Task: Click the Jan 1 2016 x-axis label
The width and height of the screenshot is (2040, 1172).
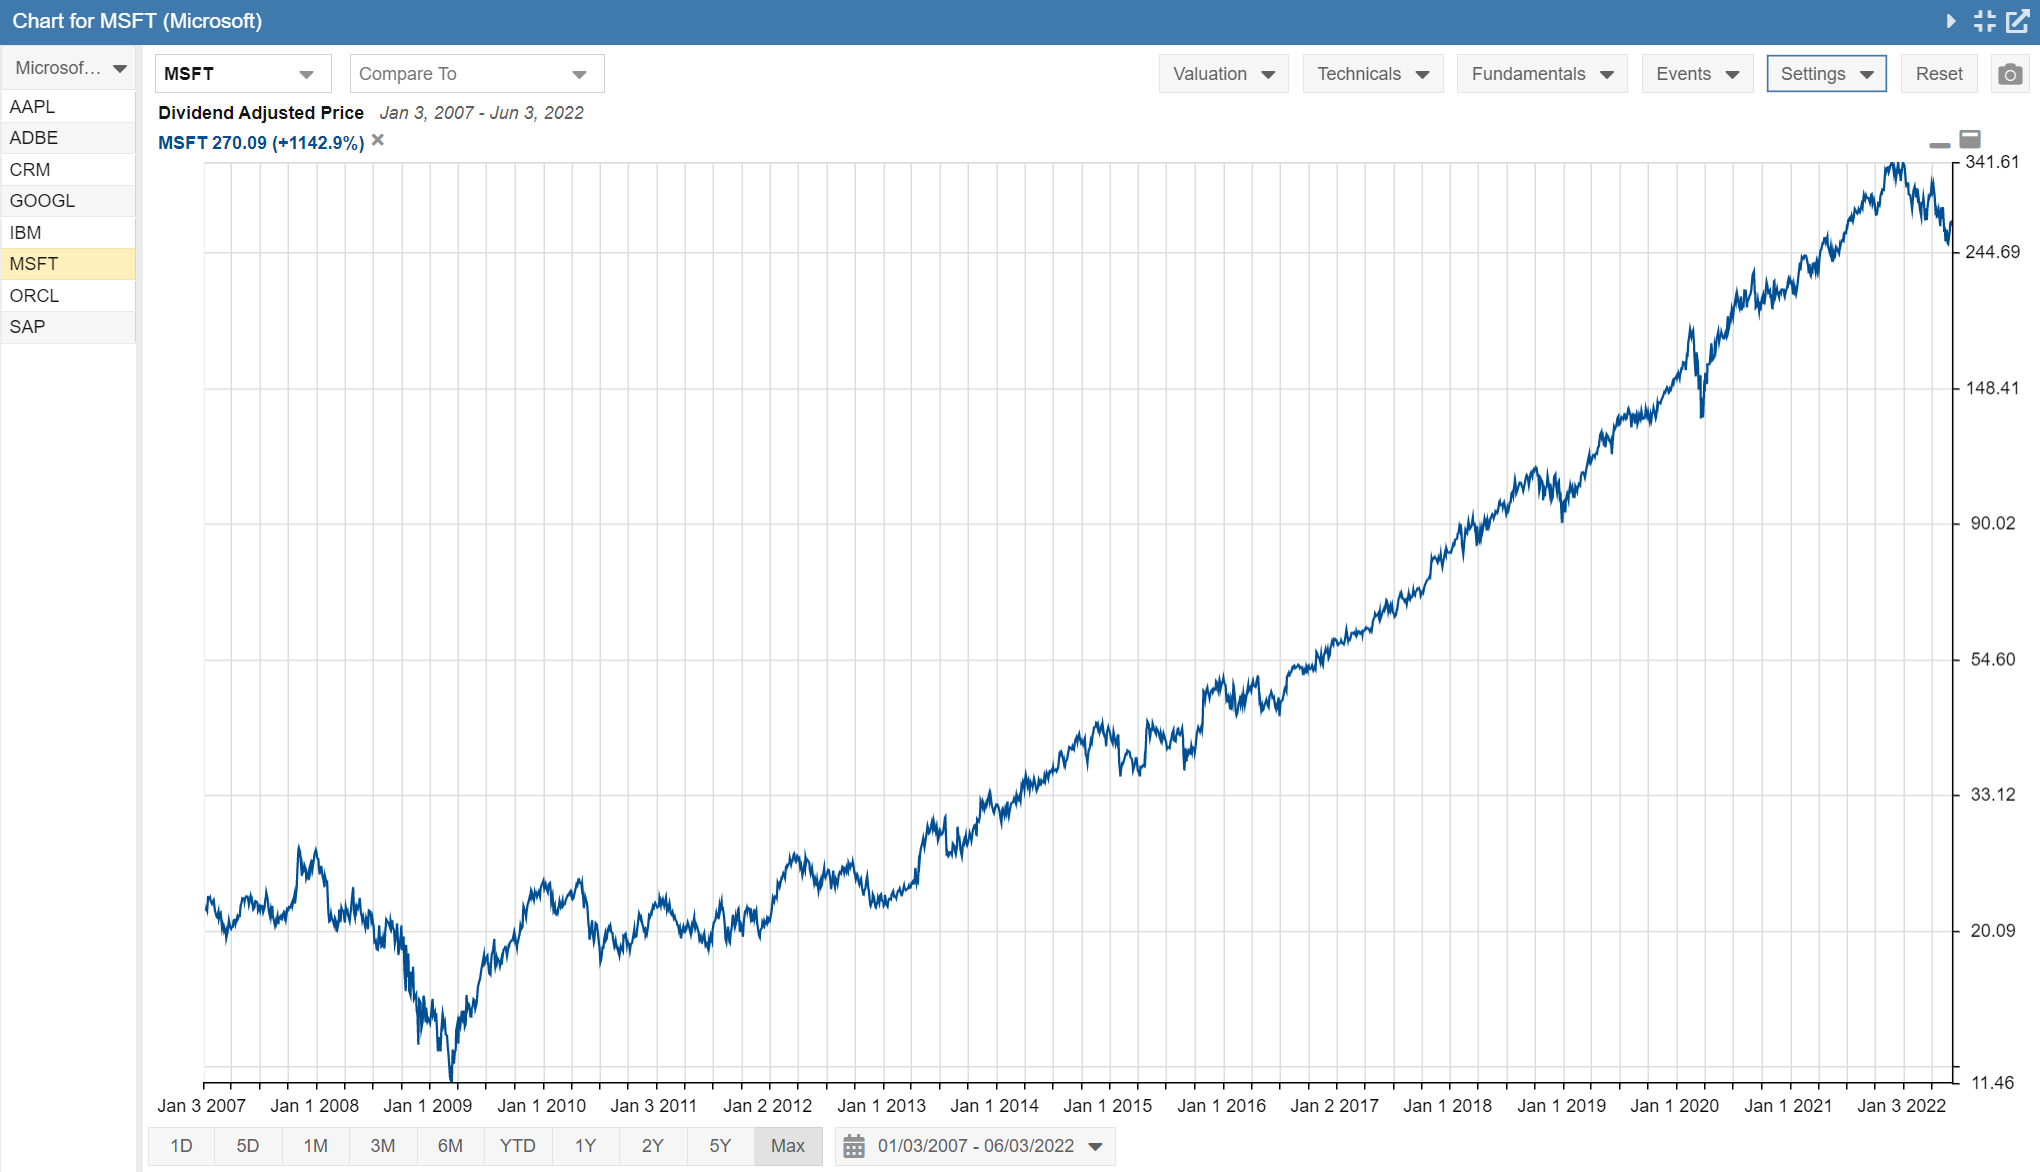Action: tap(1222, 1106)
